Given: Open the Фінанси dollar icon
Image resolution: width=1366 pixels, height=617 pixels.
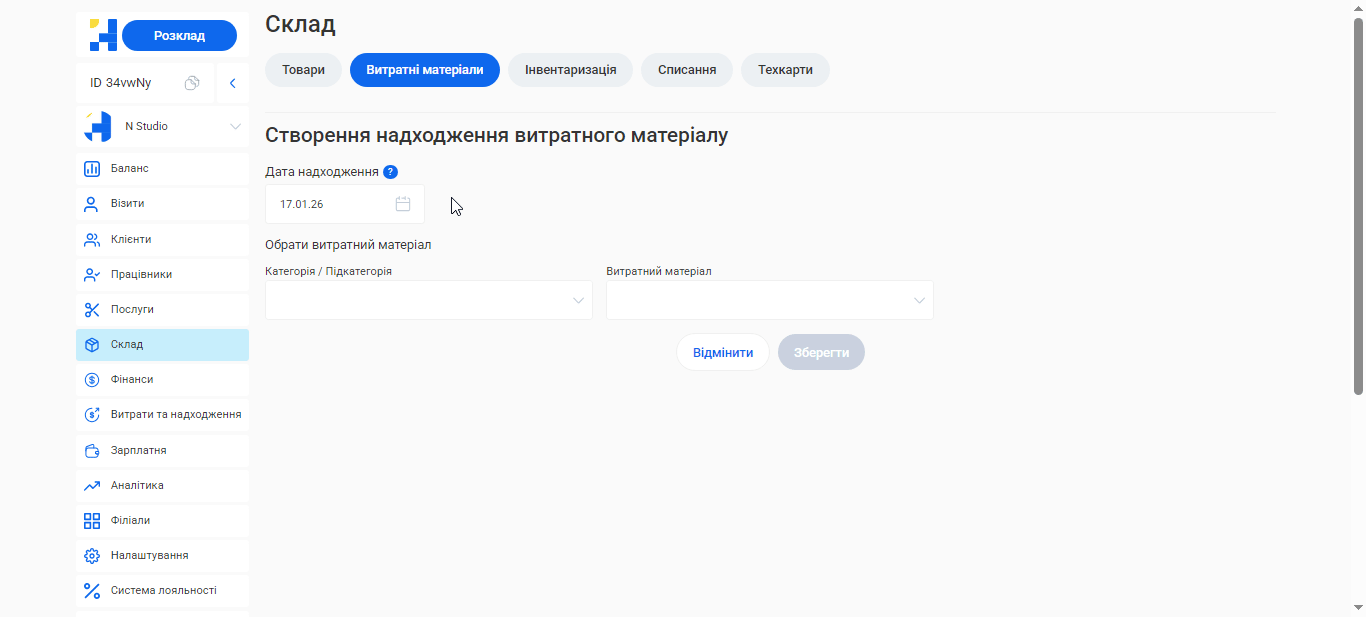Looking at the screenshot, I should point(92,379).
